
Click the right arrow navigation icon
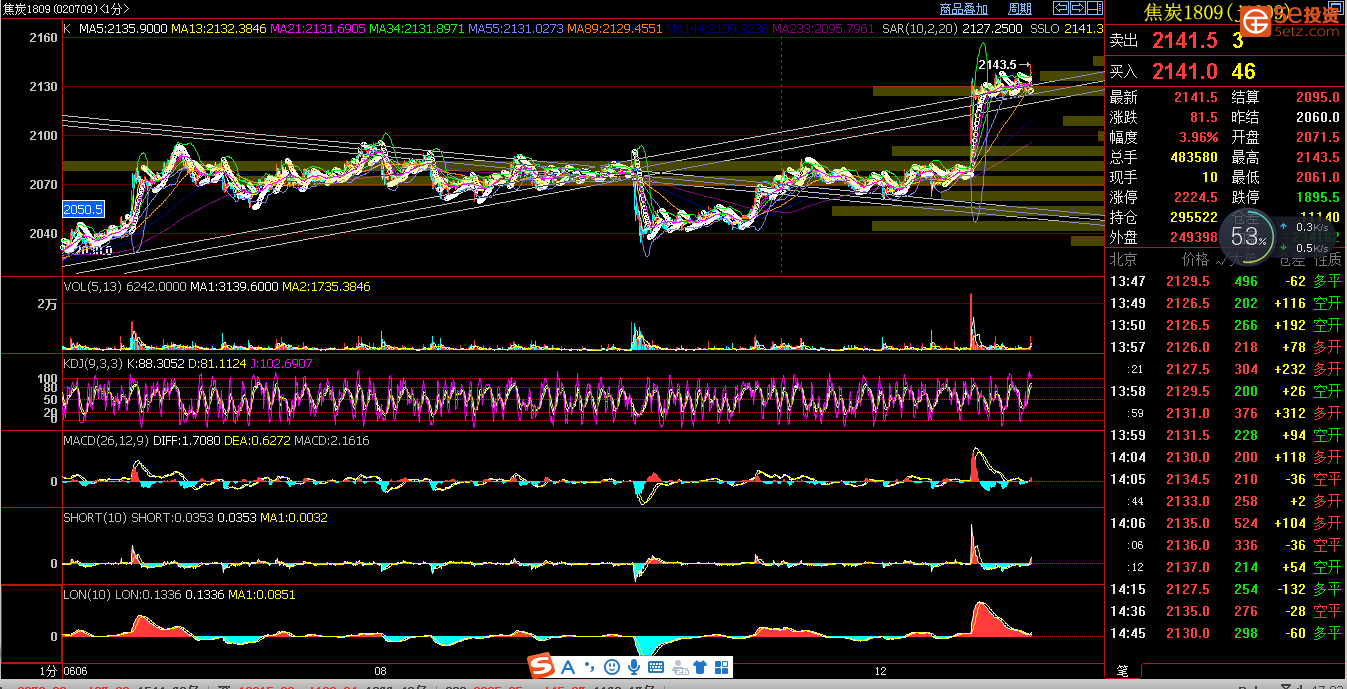pyautogui.click(x=1078, y=8)
